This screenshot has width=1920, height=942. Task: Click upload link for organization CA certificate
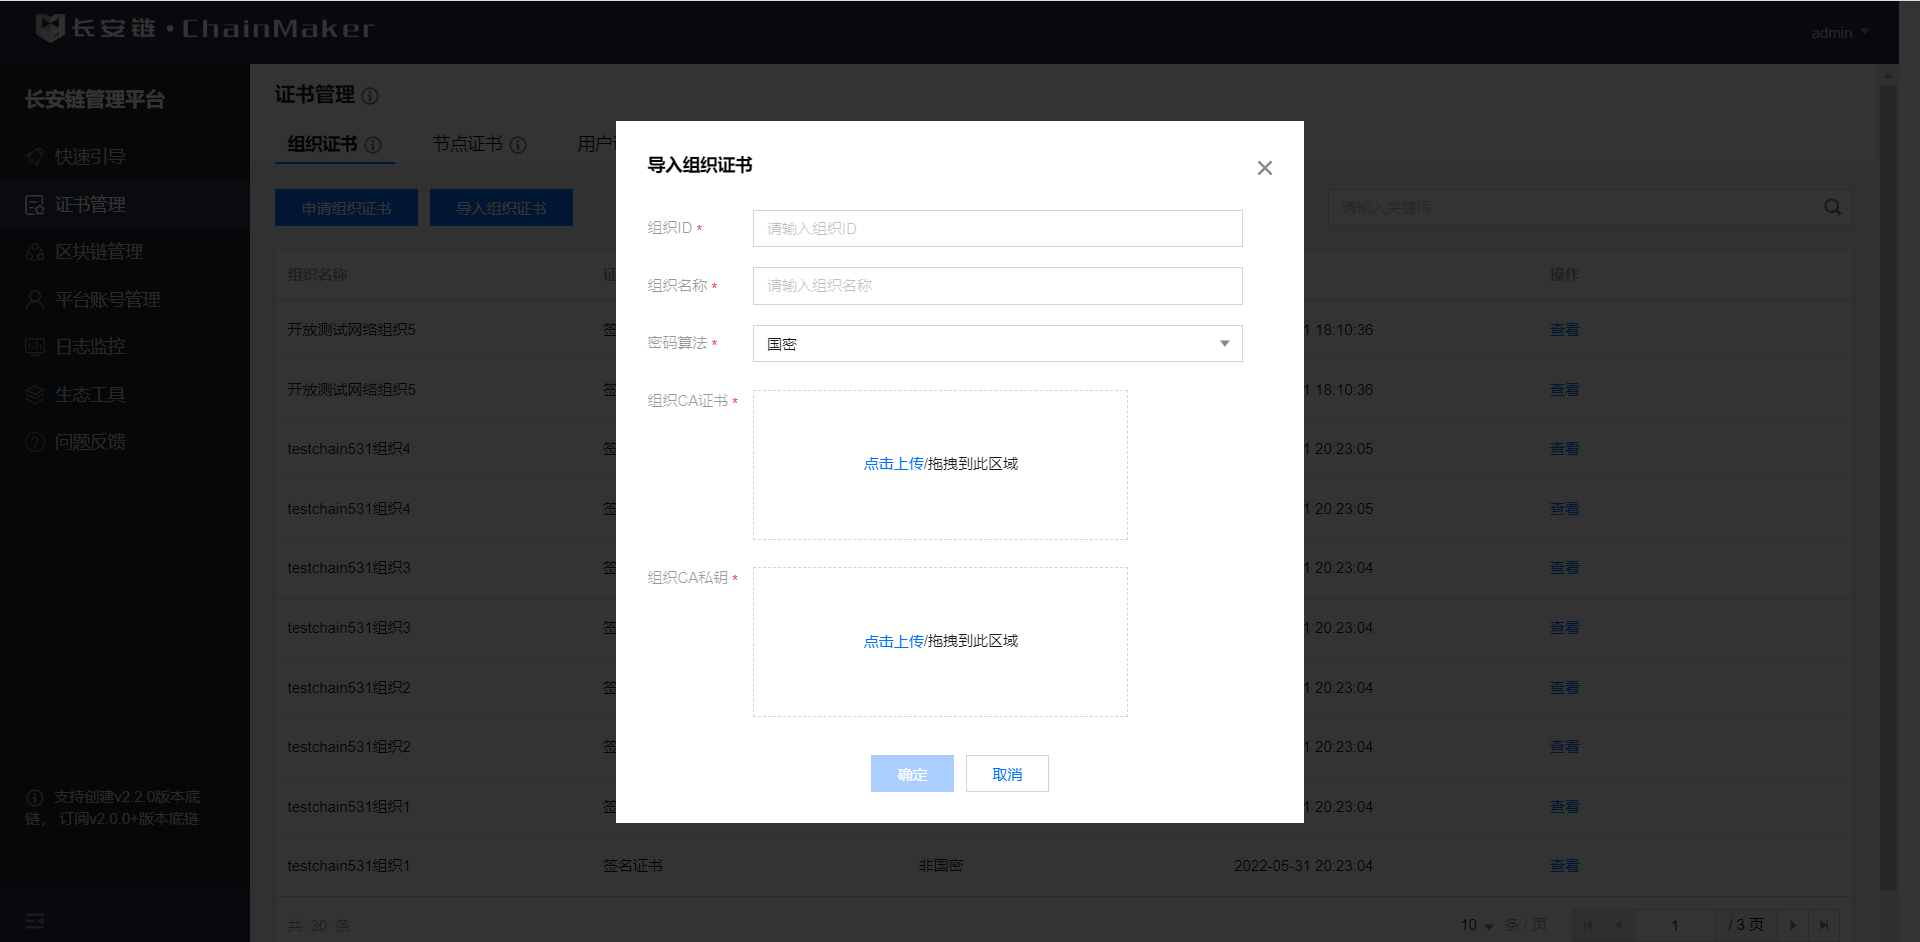[893, 464]
